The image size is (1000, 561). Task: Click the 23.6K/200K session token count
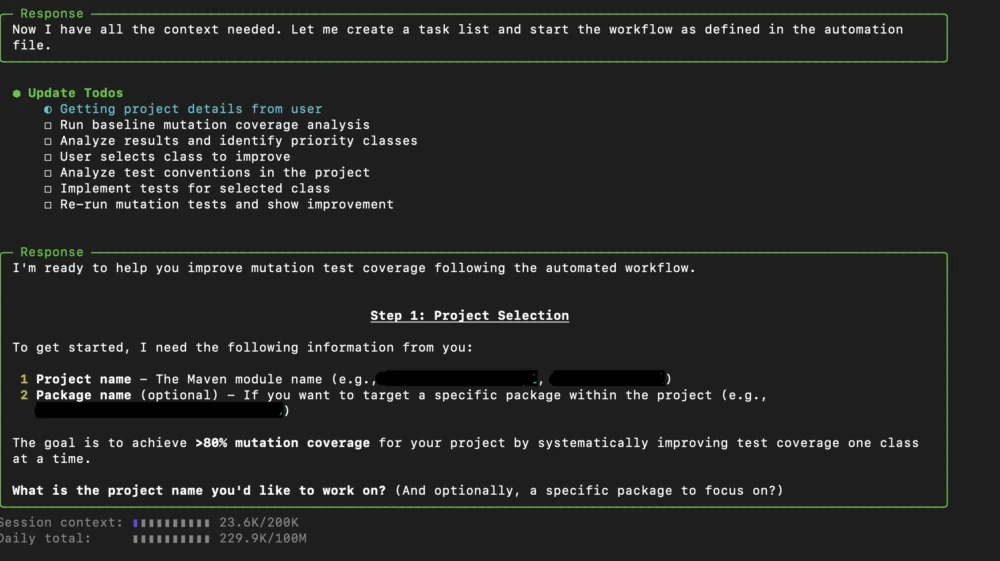258,523
